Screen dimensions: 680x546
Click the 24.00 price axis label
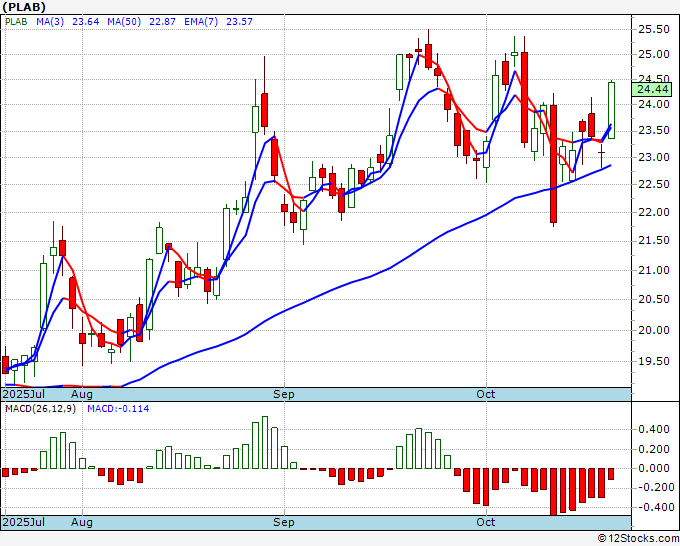pyautogui.click(x=654, y=104)
